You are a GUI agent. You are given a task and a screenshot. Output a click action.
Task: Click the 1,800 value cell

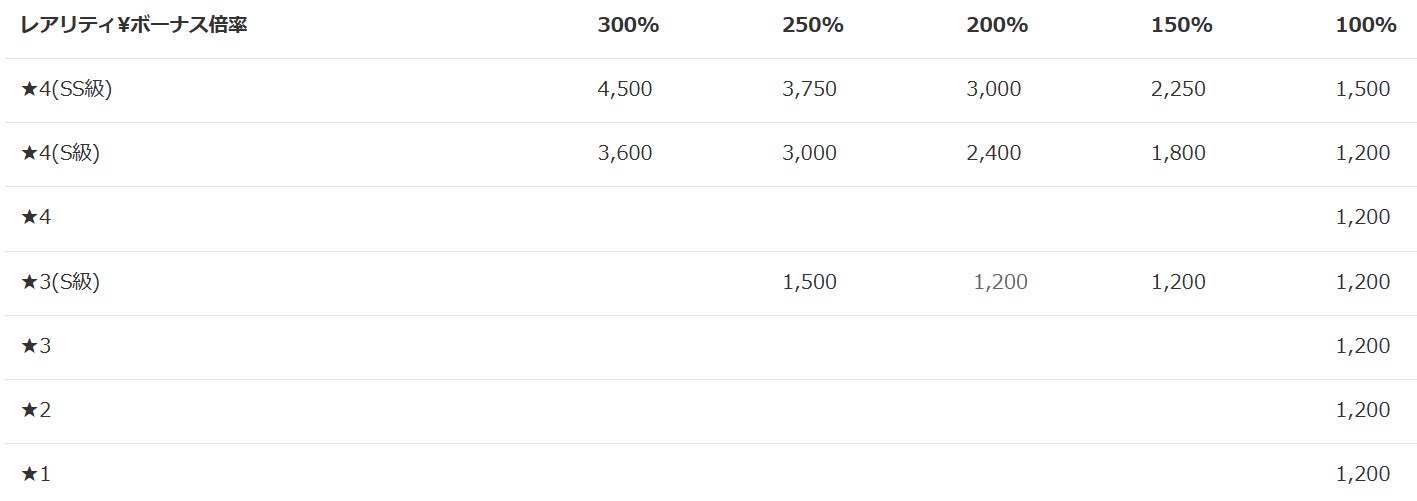point(1179,153)
